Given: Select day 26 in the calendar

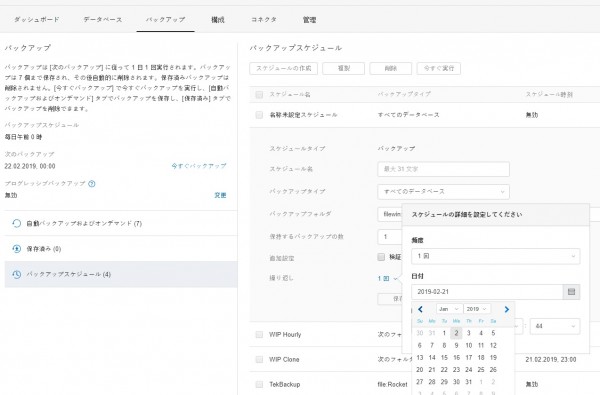Looking at the screenshot, I should coord(493,370).
